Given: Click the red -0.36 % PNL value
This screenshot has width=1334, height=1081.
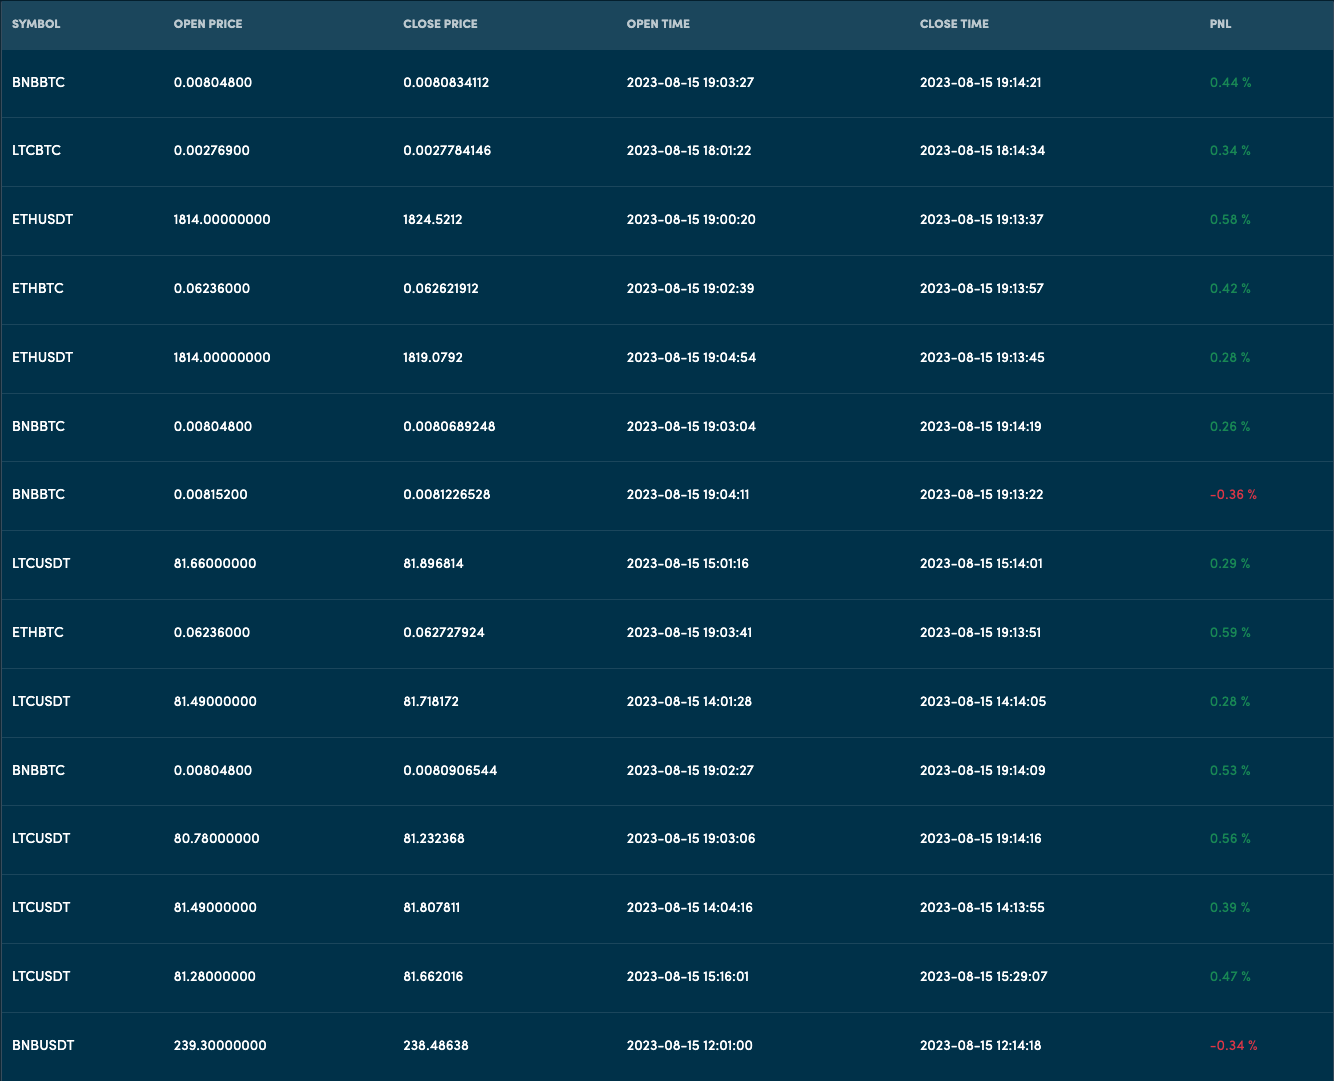Looking at the screenshot, I should point(1233,495).
